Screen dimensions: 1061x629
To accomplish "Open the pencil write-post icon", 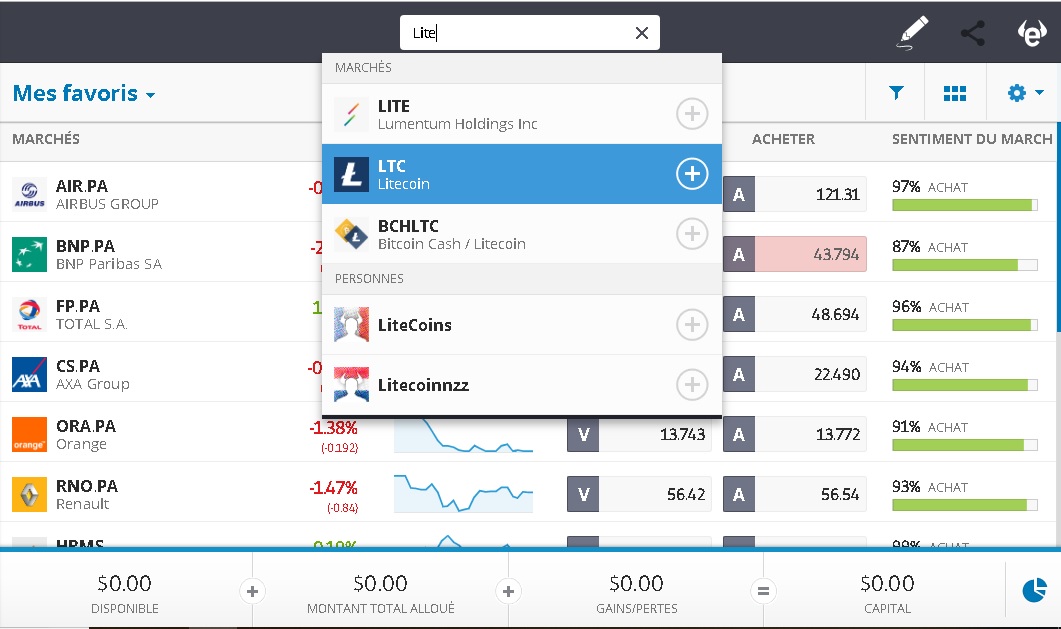I will (911, 33).
